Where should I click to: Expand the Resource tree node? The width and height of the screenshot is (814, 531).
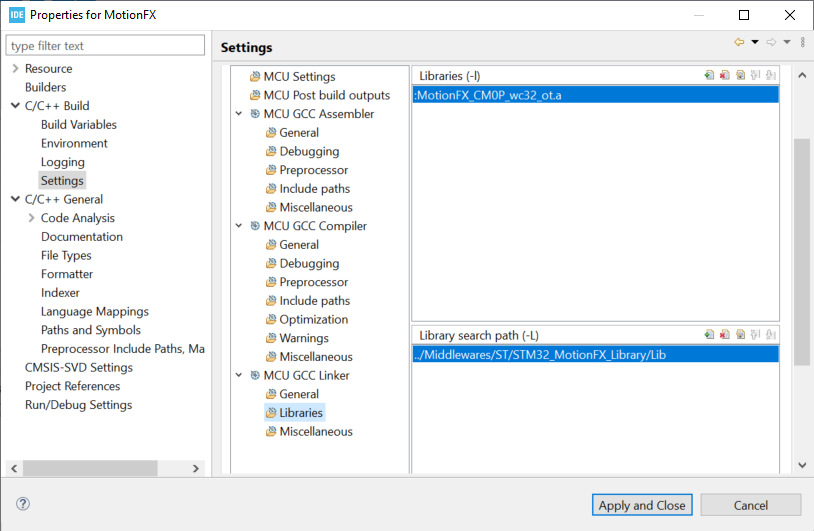[15, 68]
